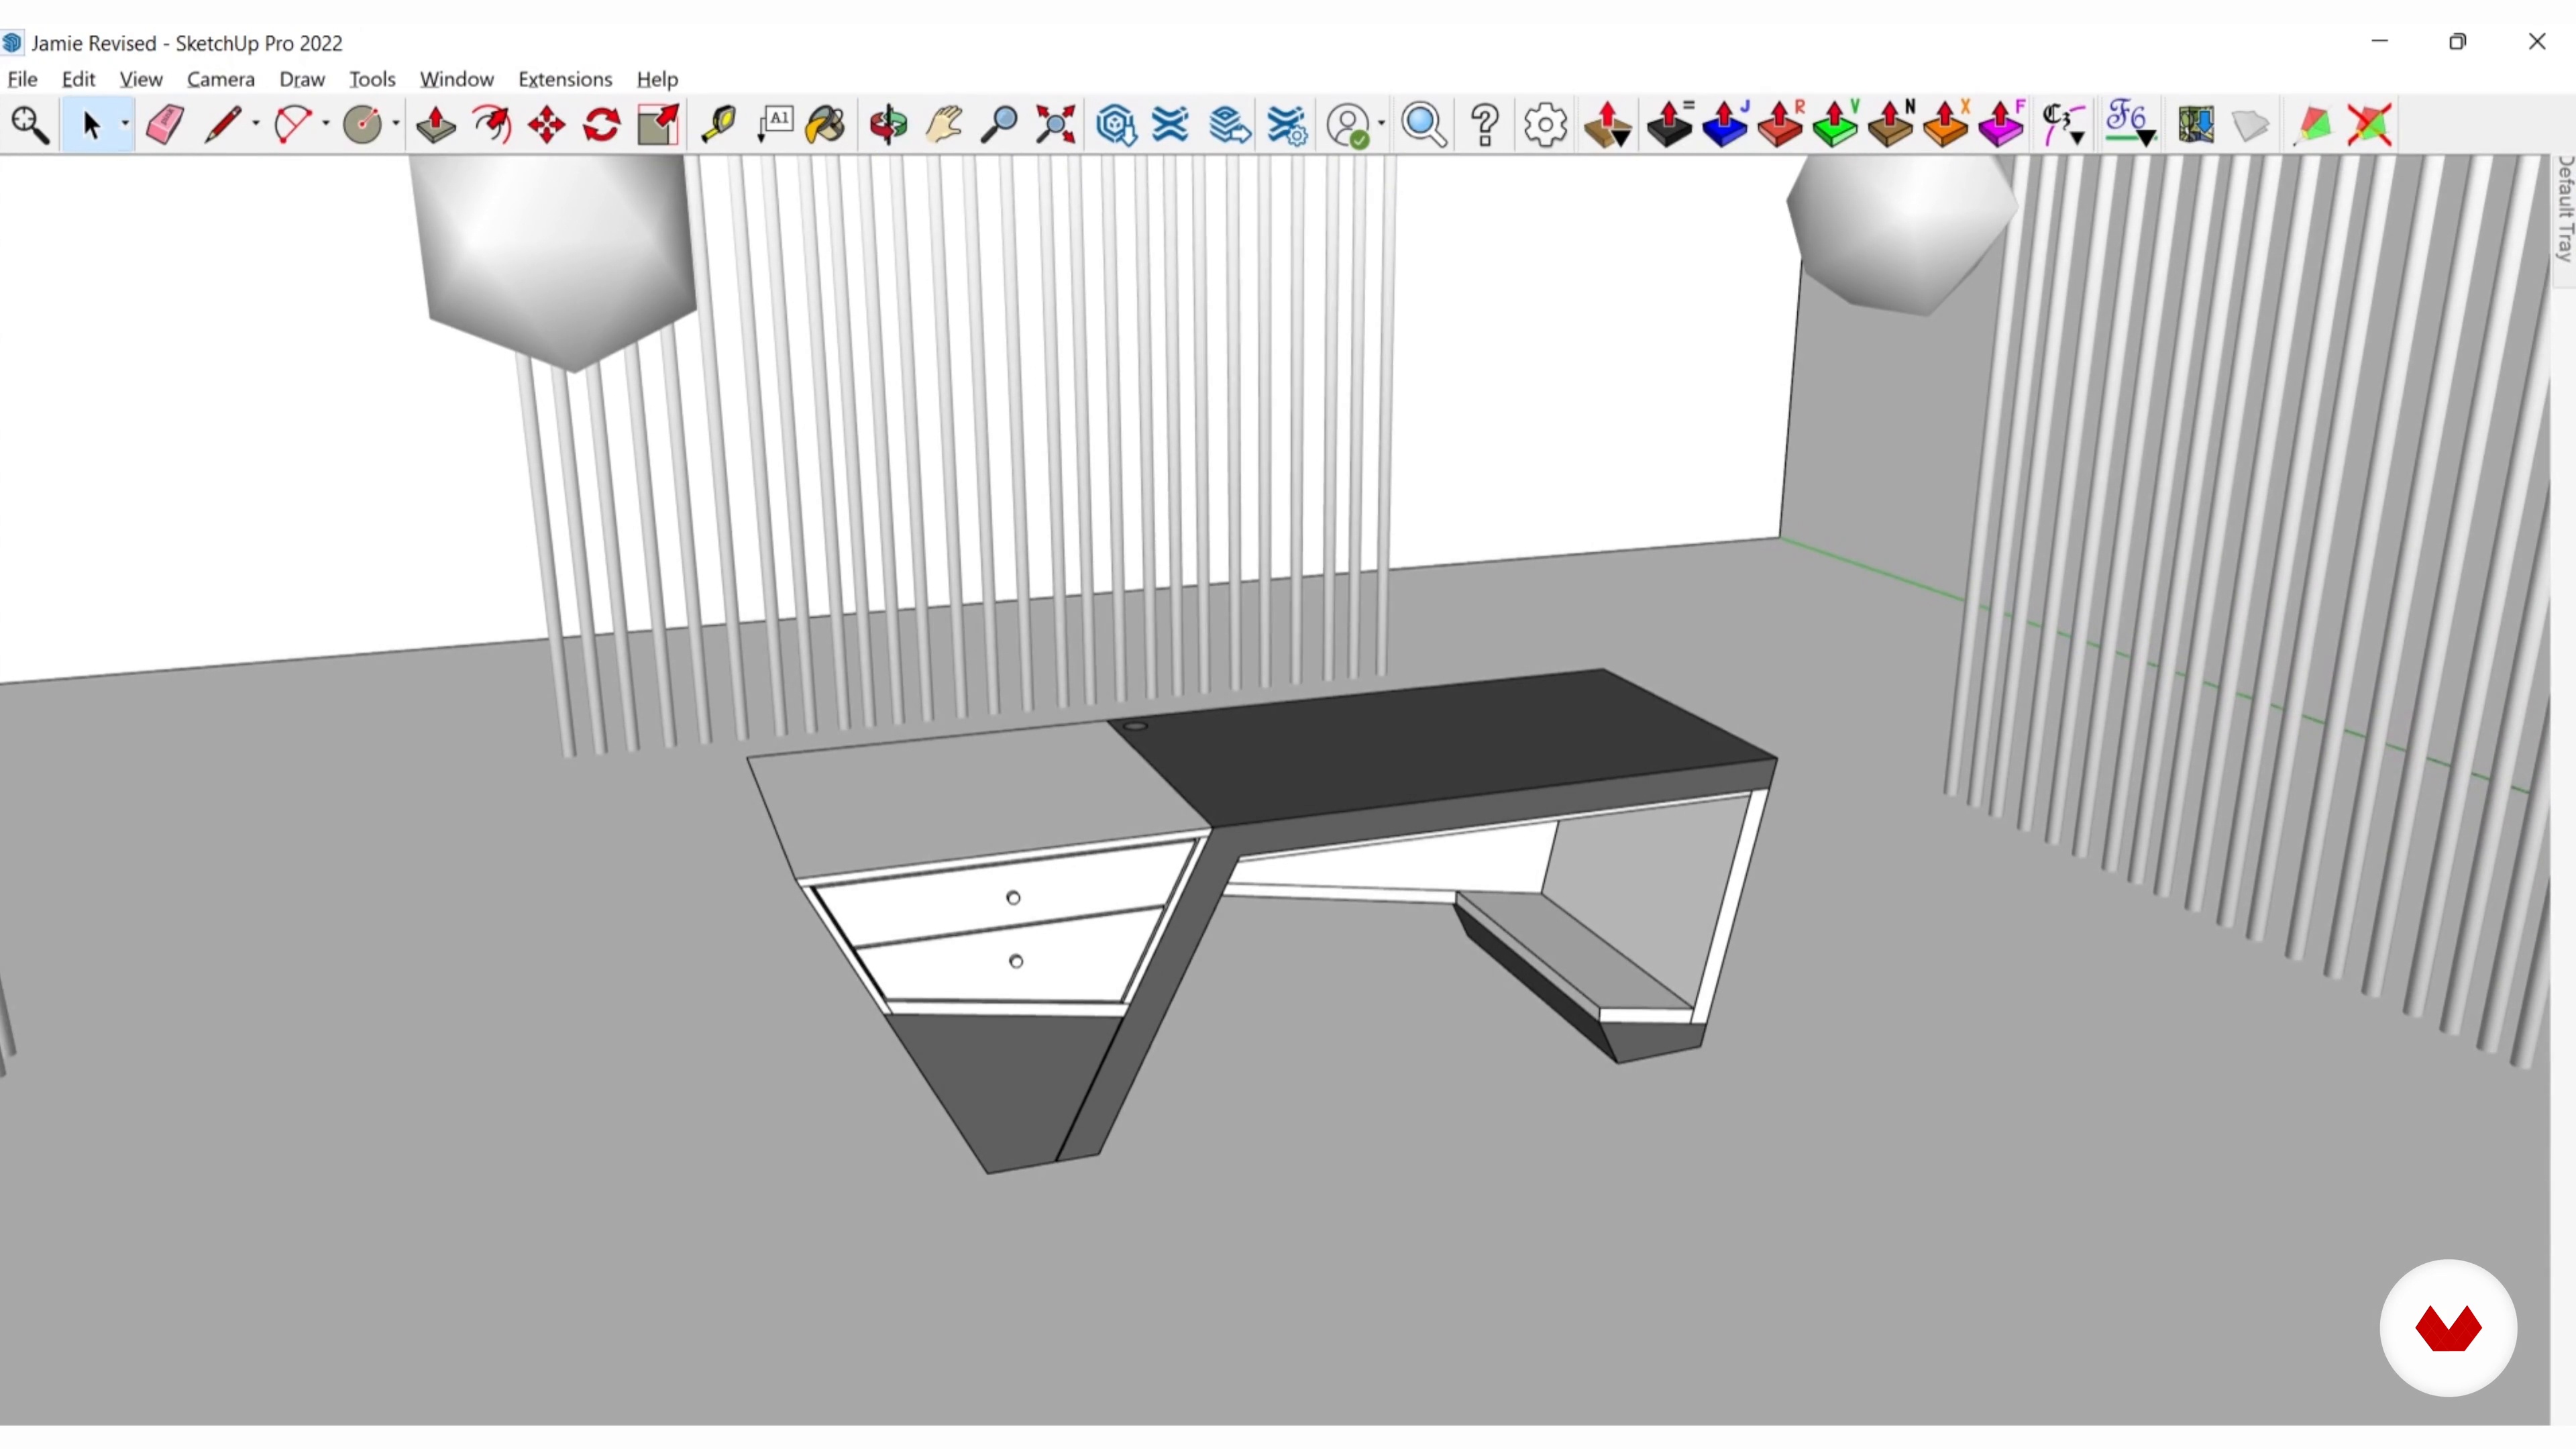Select the Circle shape tool
The width and height of the screenshot is (2576, 1449).
pyautogui.click(x=362, y=125)
